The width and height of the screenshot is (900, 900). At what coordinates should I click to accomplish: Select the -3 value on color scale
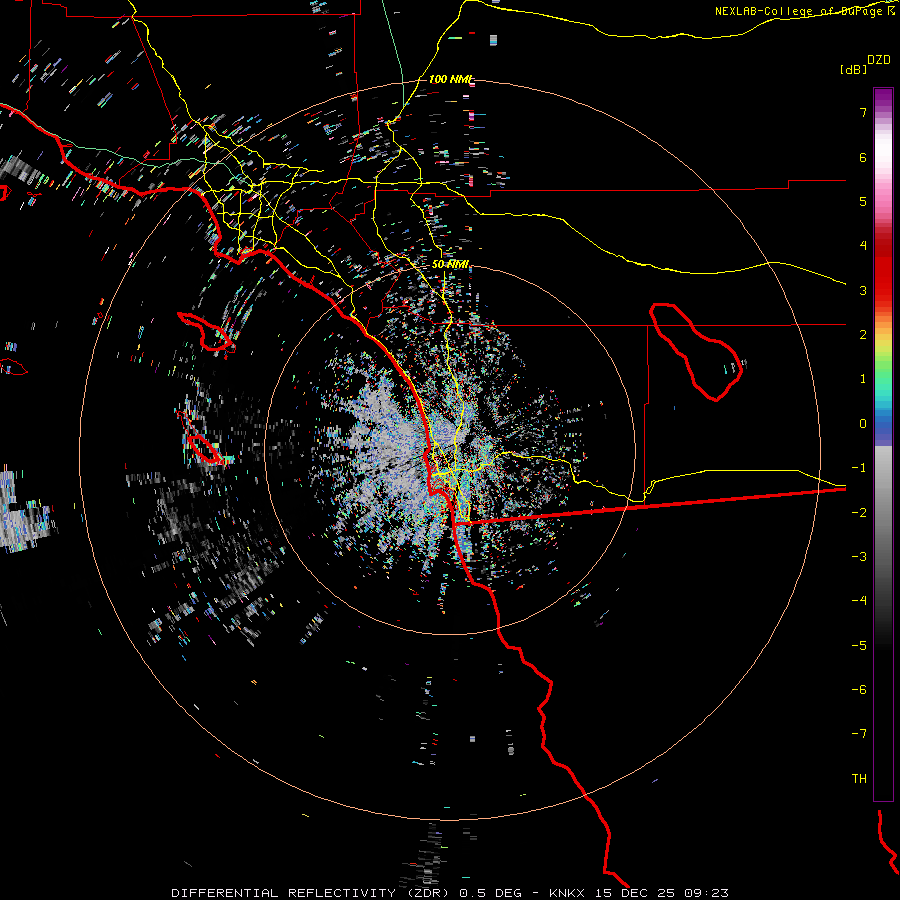tap(859, 557)
